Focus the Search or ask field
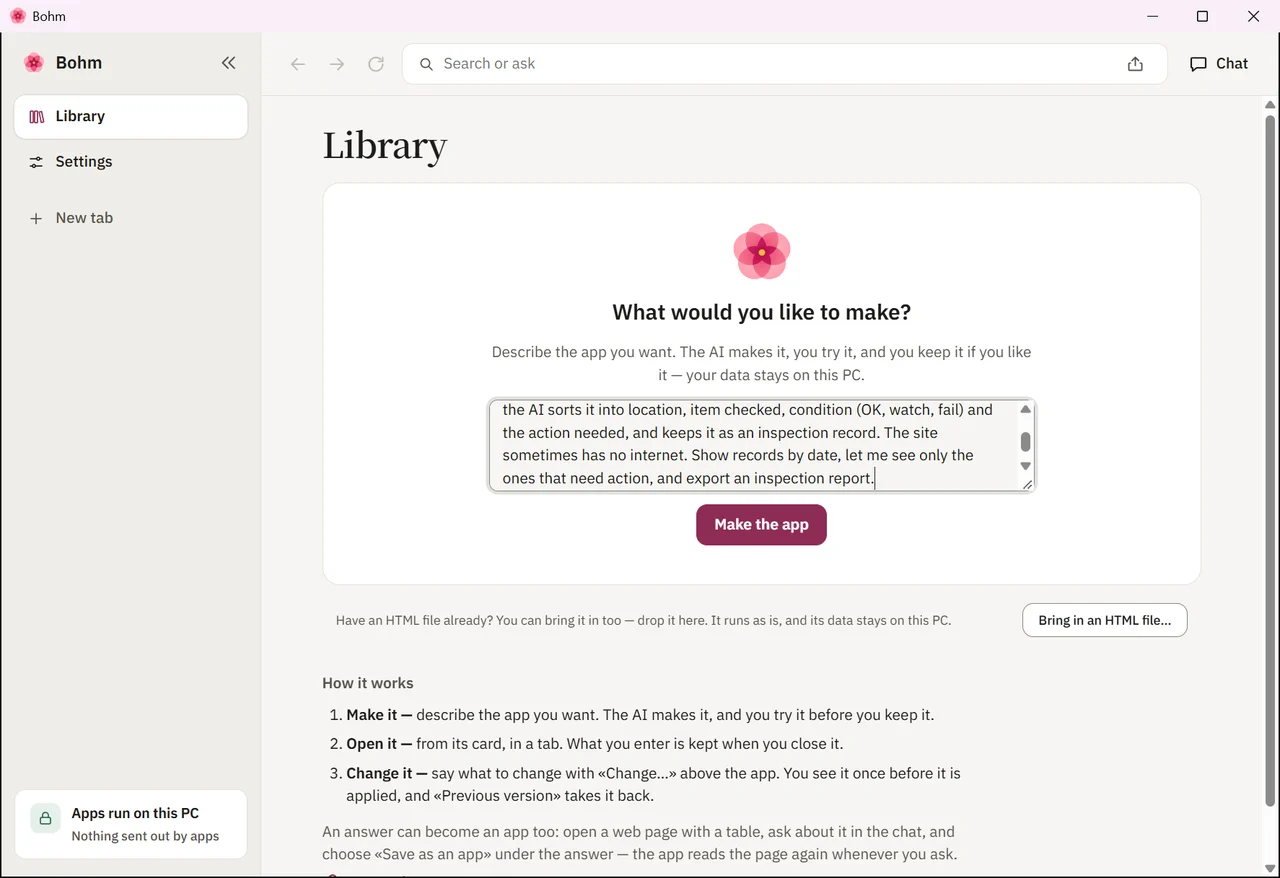 click(x=785, y=64)
